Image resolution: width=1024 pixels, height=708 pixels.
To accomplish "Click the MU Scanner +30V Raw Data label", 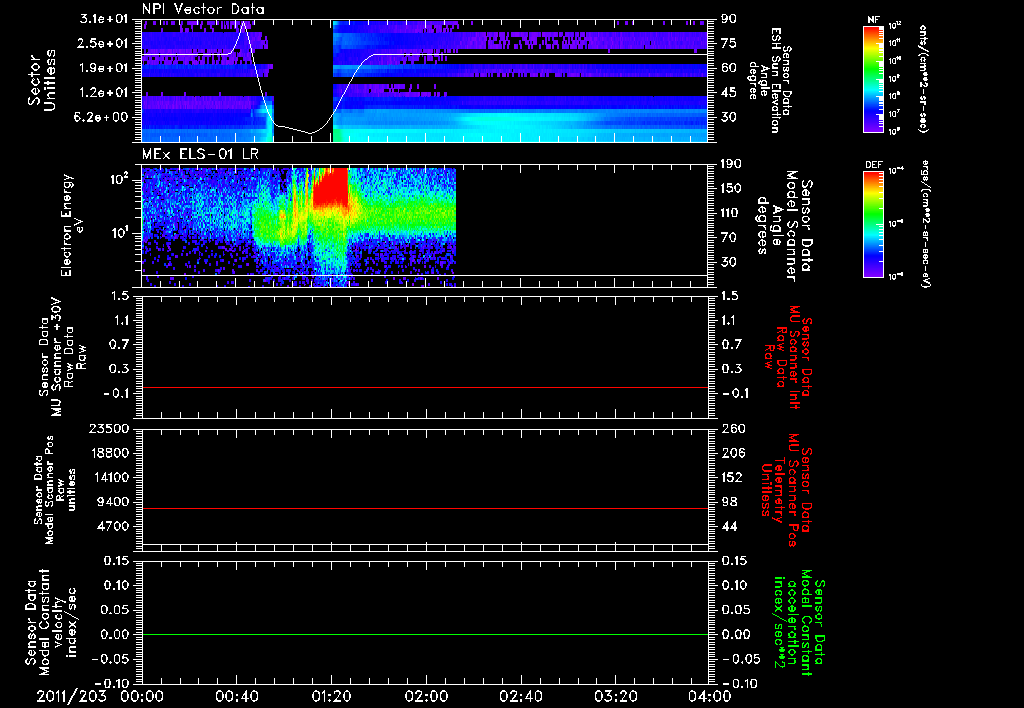I will click(62, 357).
